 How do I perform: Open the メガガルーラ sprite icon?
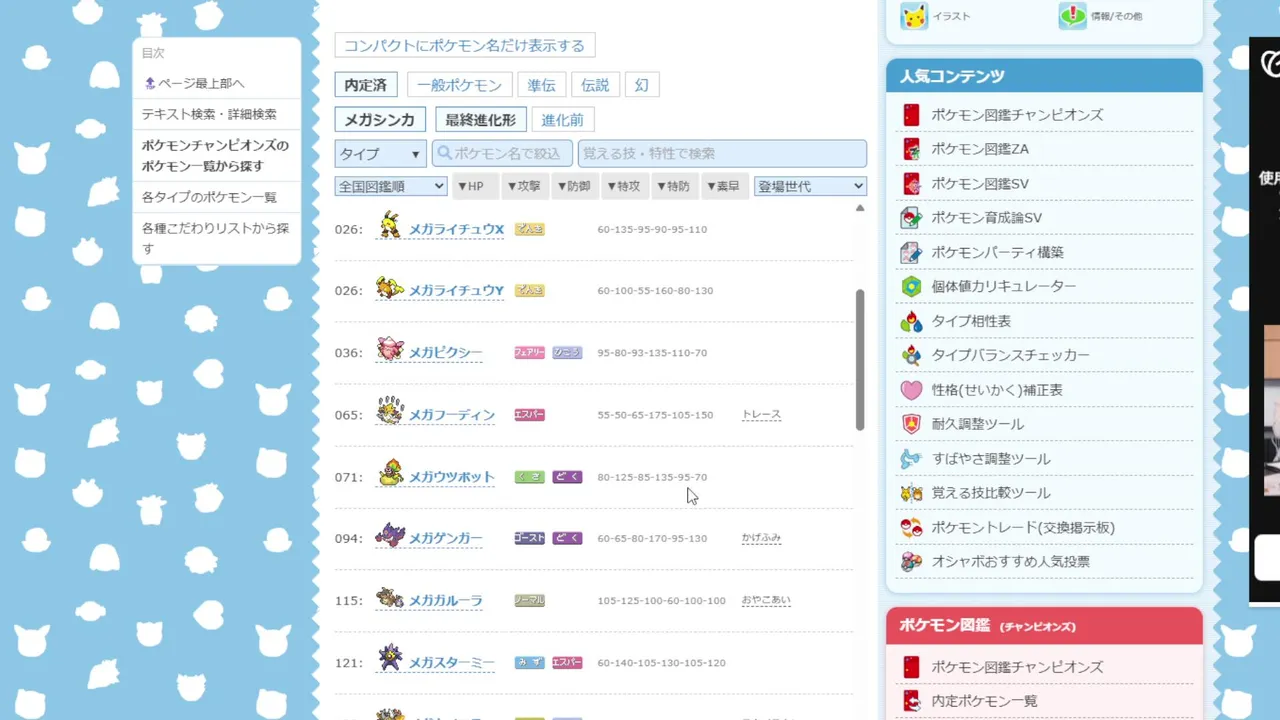[389, 599]
